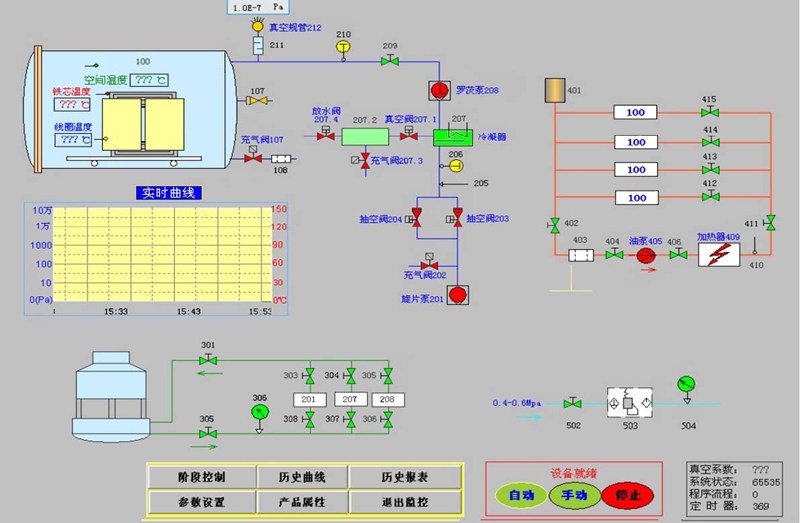Click the yellow valve 107 on tank
Viewport: 800px width, 523px height.
click(258, 101)
